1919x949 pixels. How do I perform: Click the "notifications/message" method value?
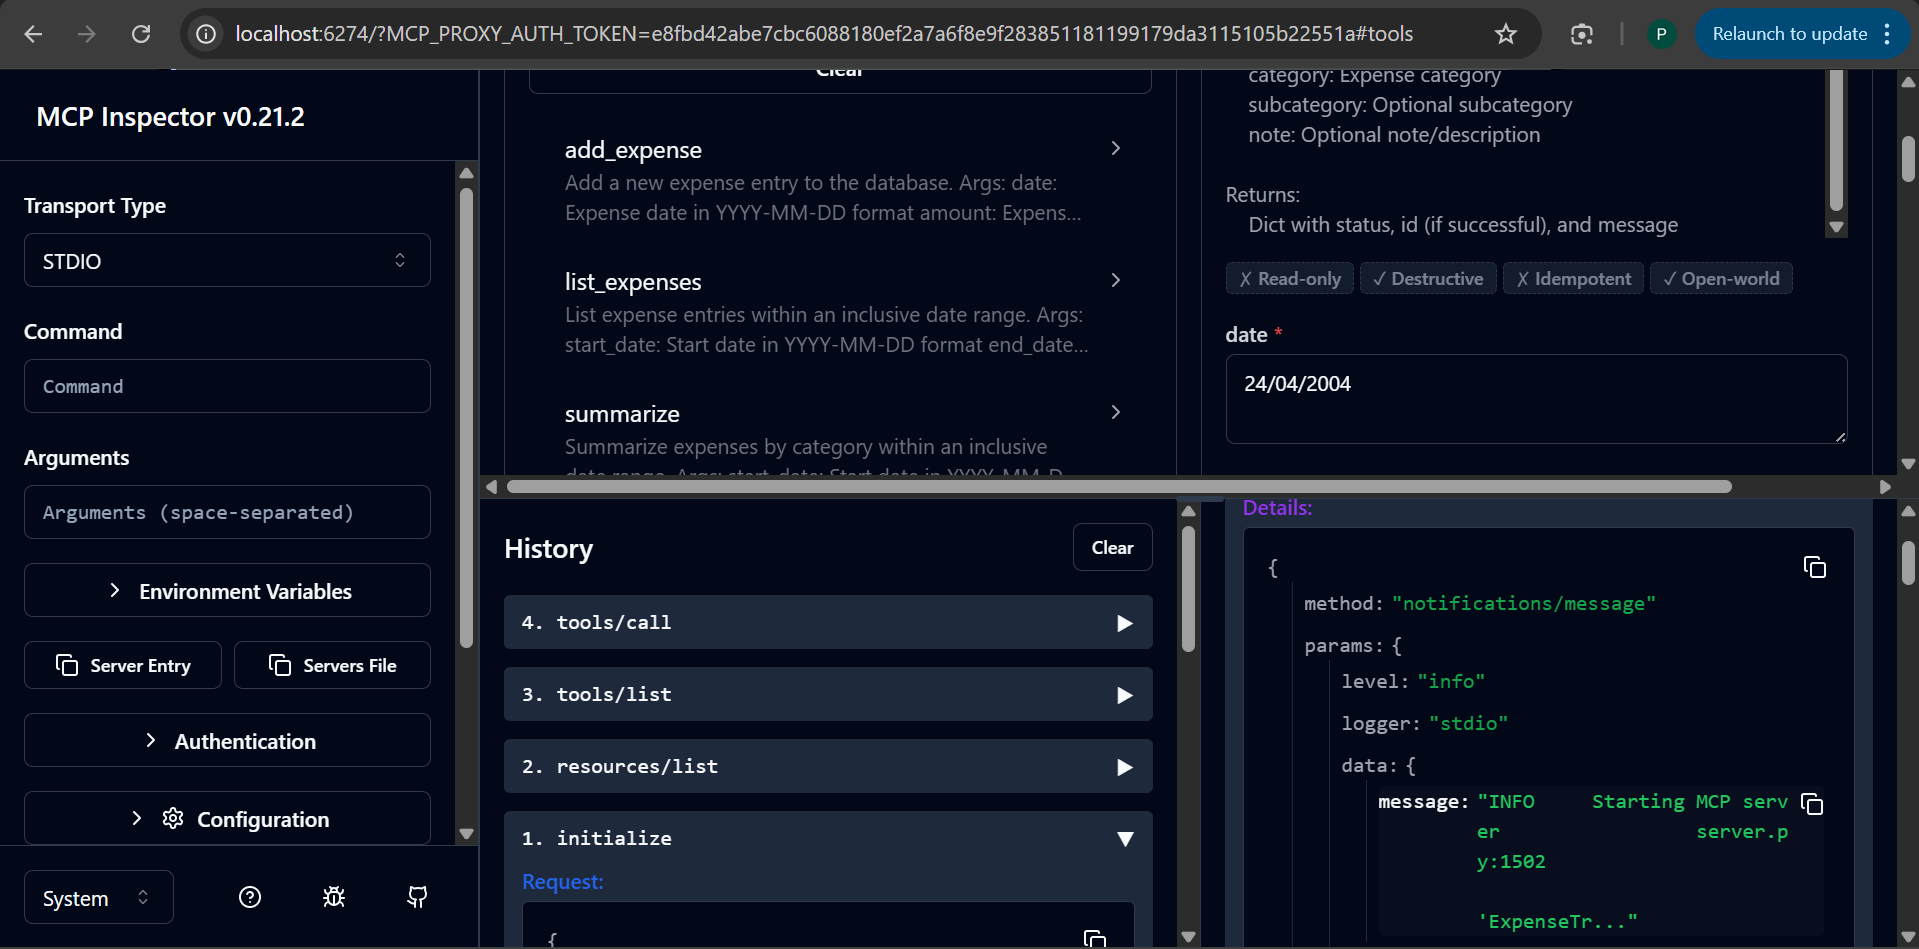(1523, 603)
